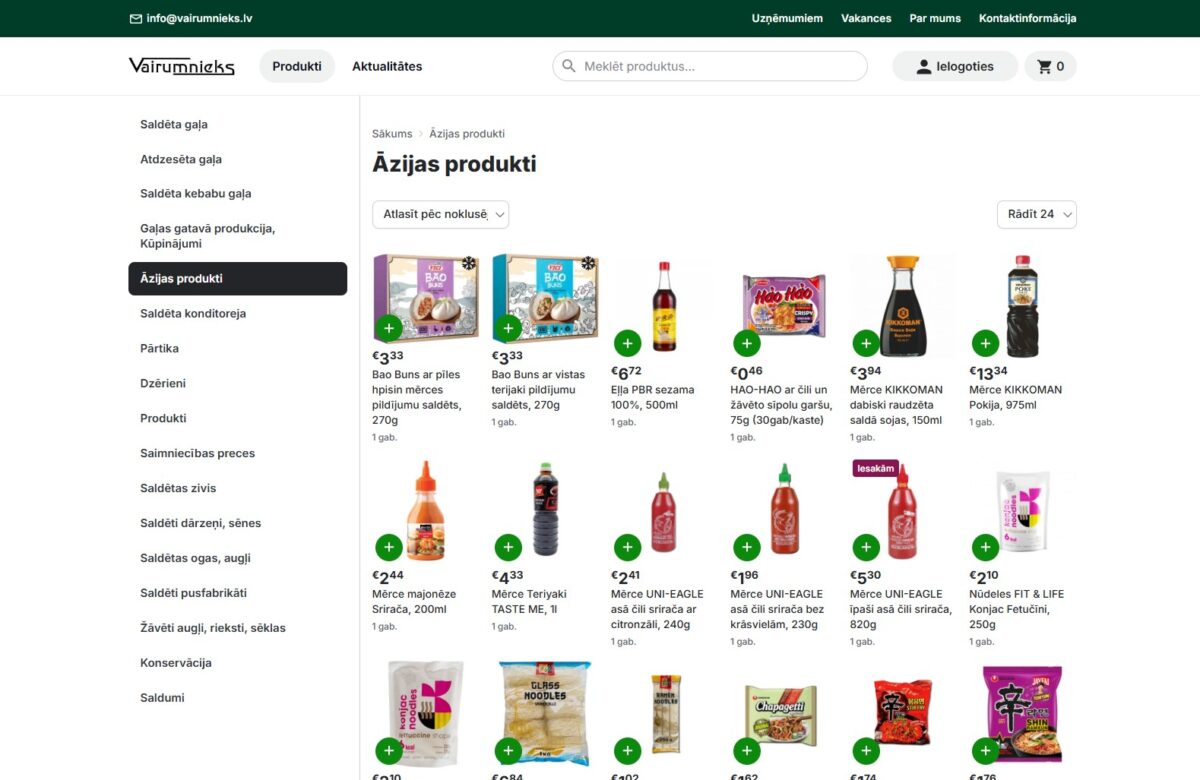Select the Saldēta gaļa category

click(x=174, y=124)
